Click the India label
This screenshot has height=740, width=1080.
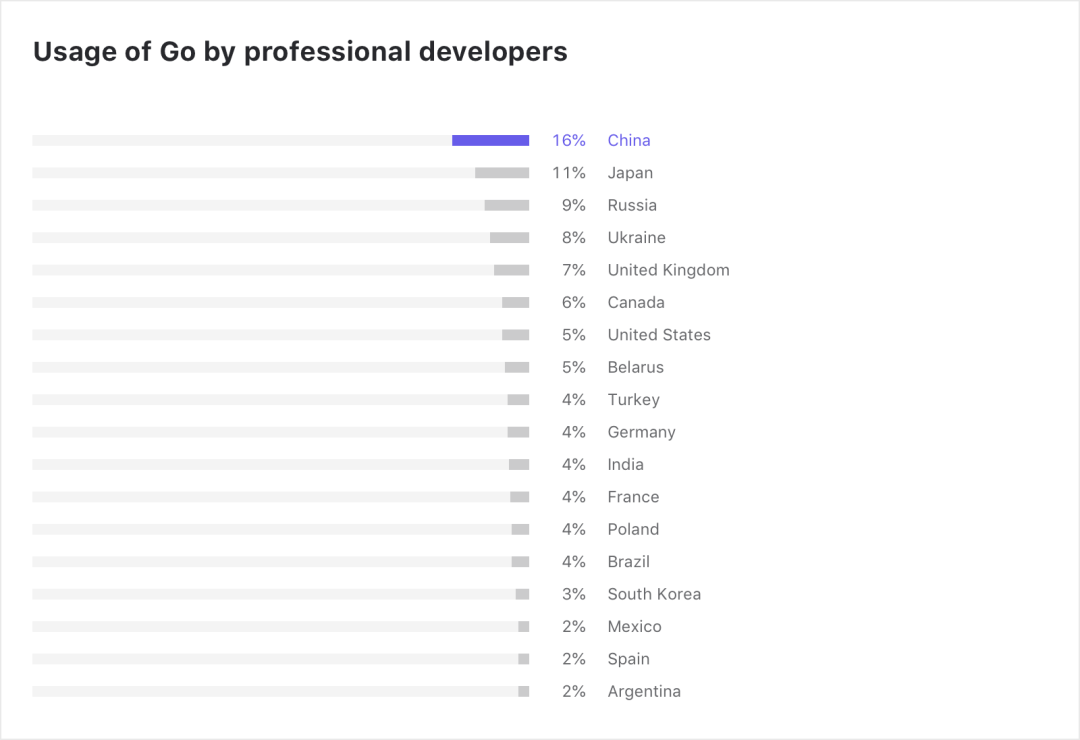625,464
